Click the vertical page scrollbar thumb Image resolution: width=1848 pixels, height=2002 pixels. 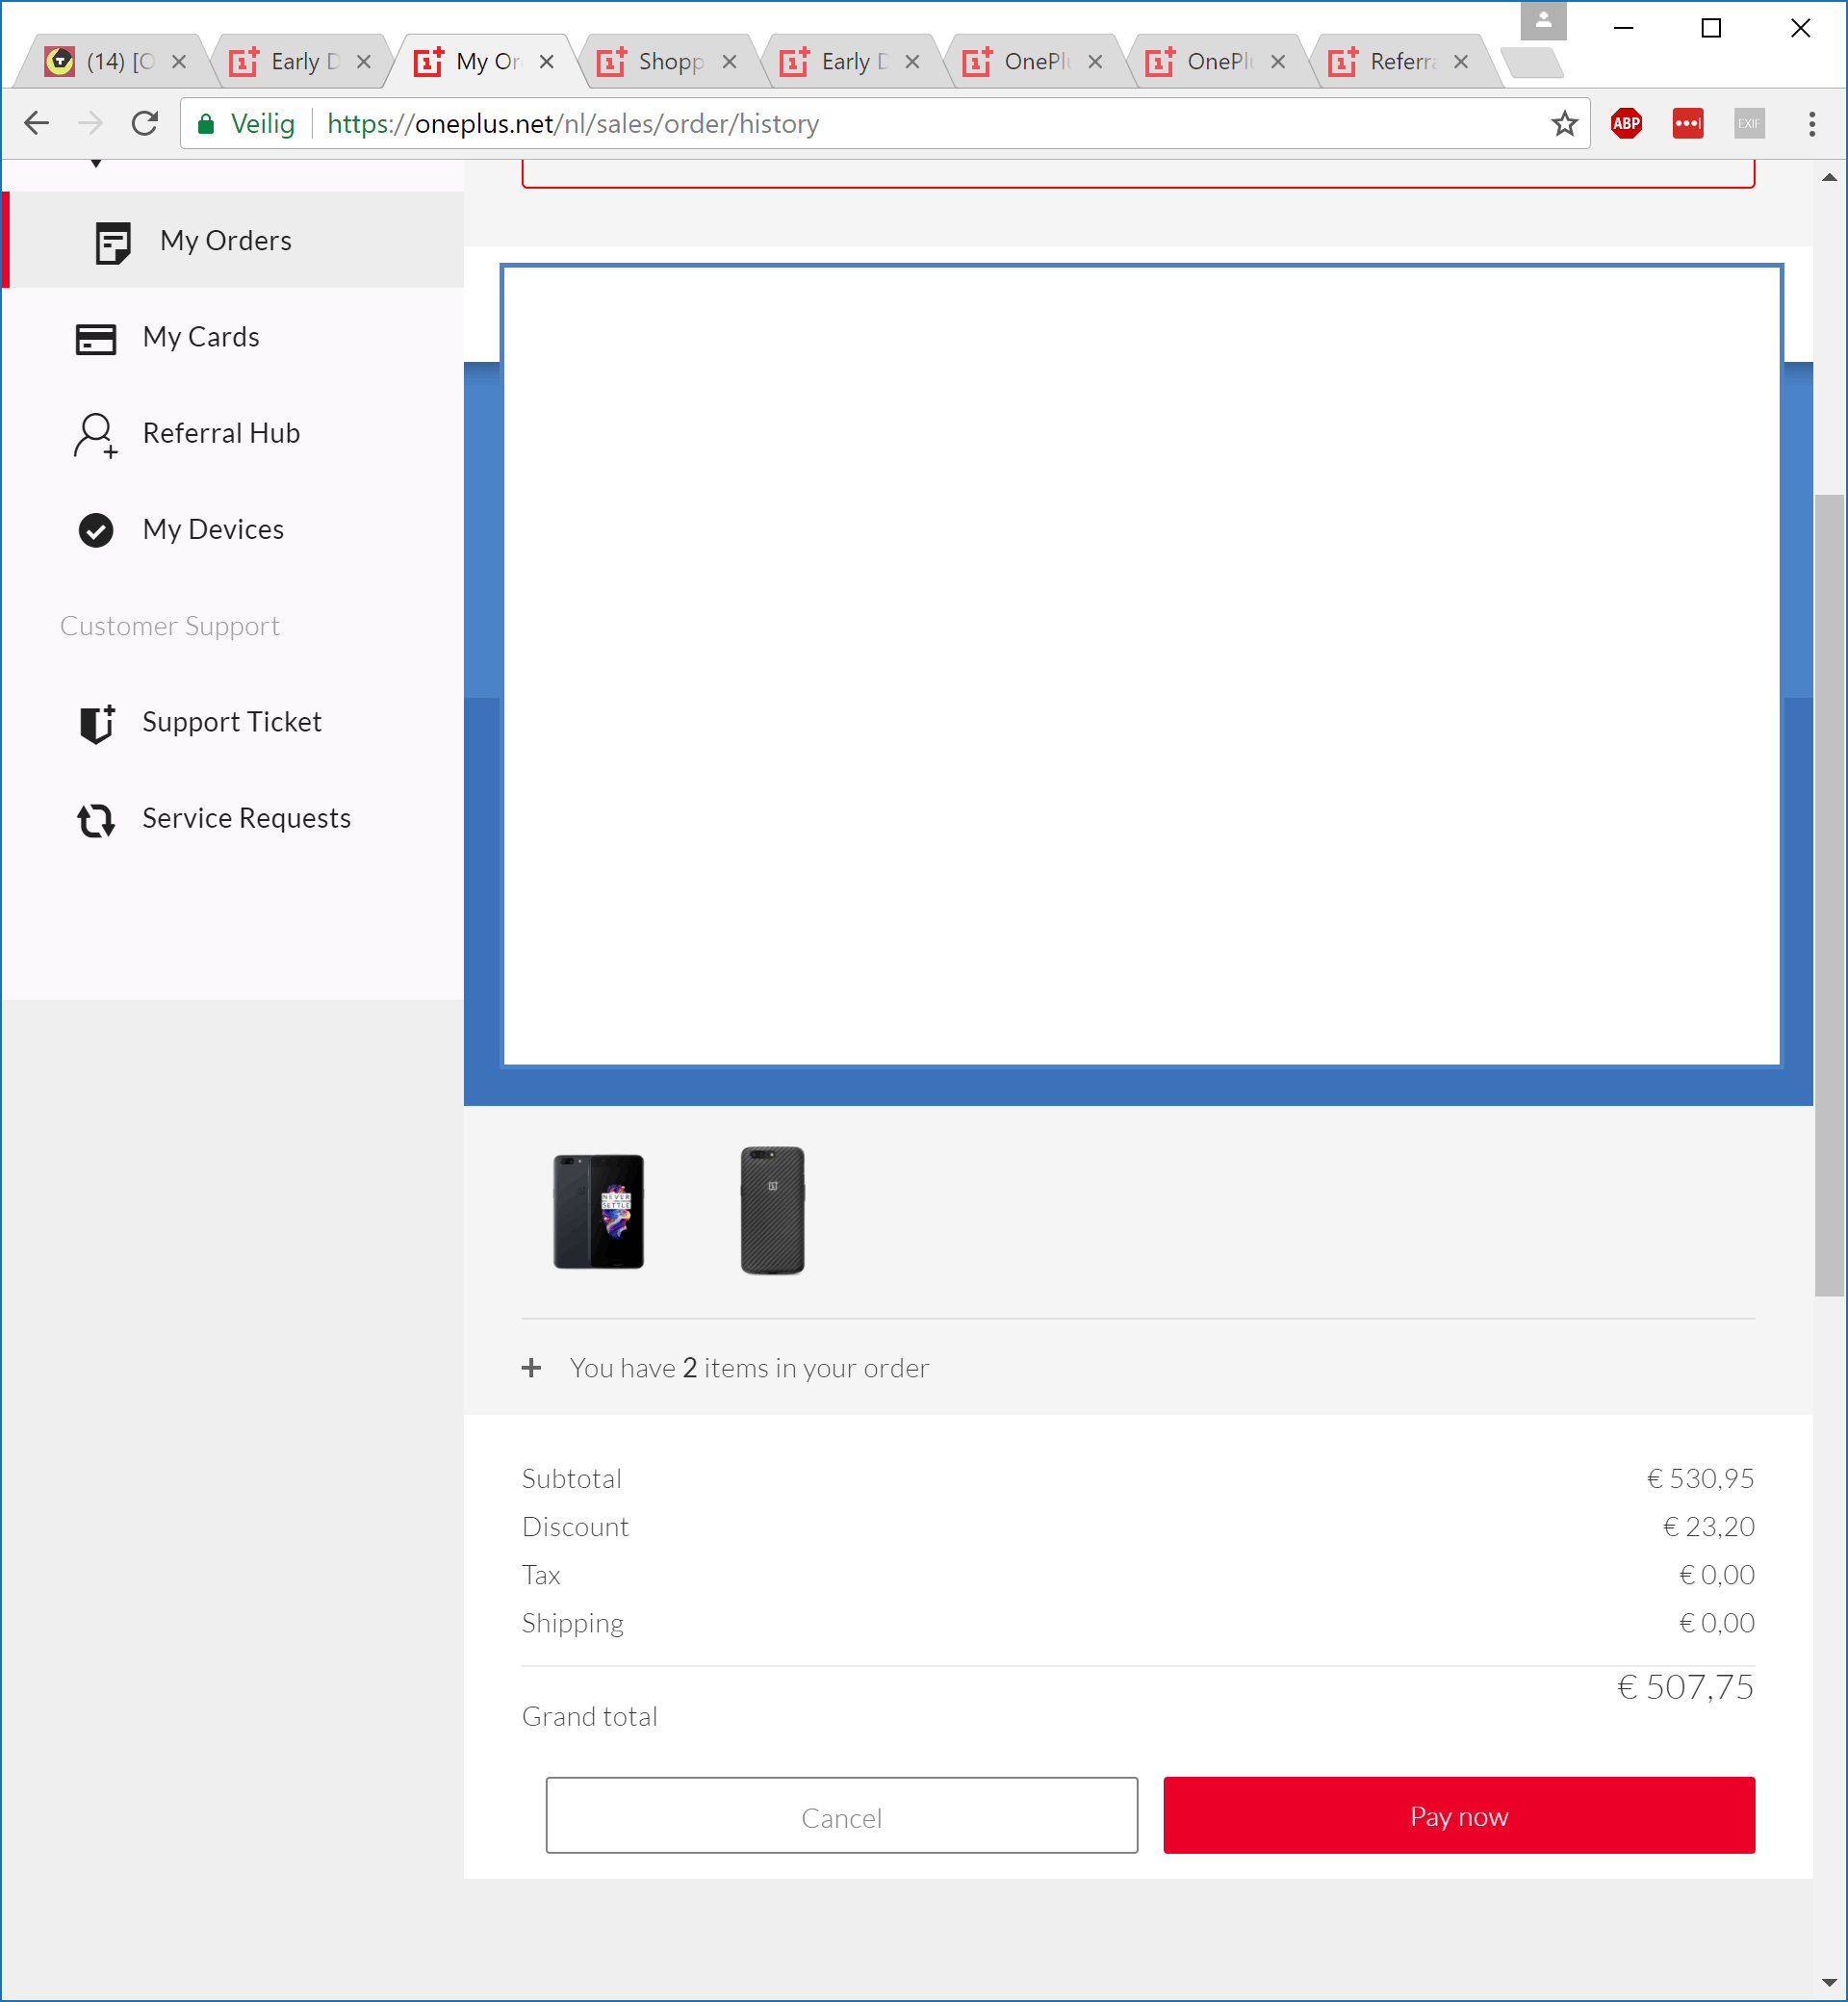[x=1829, y=895]
